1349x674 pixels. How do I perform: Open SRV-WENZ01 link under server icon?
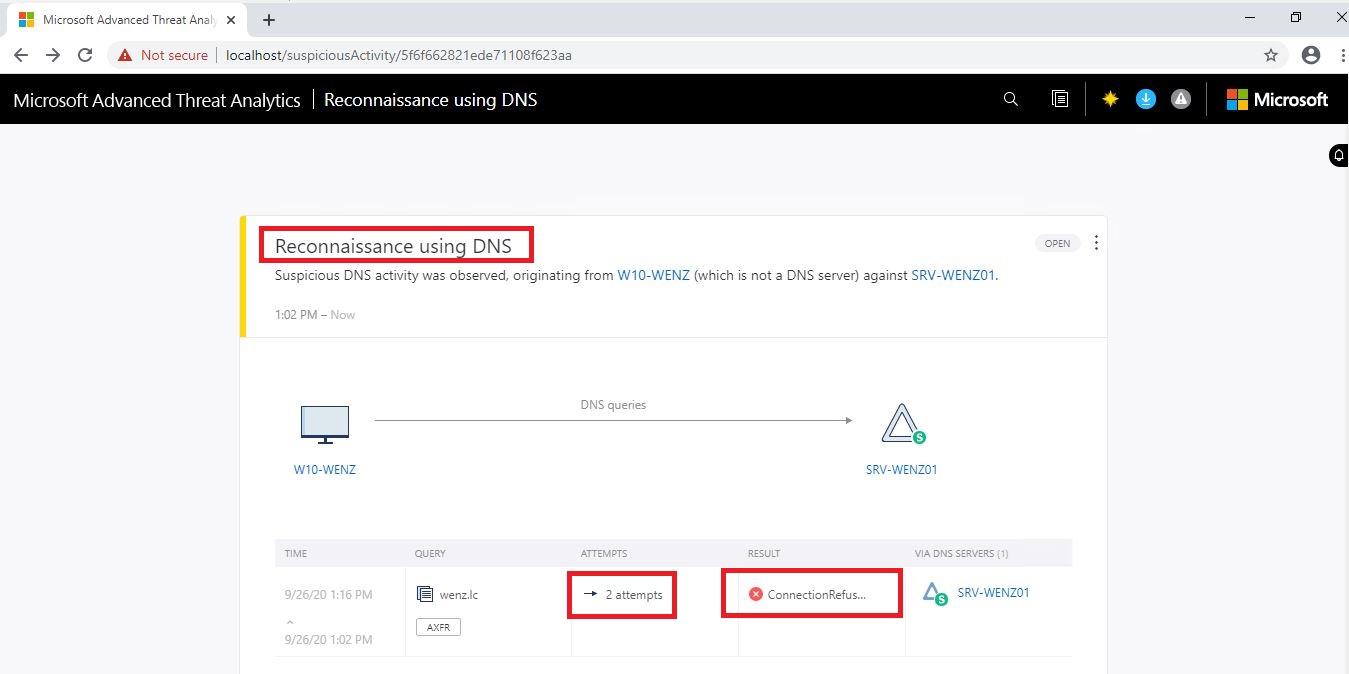tap(902, 469)
